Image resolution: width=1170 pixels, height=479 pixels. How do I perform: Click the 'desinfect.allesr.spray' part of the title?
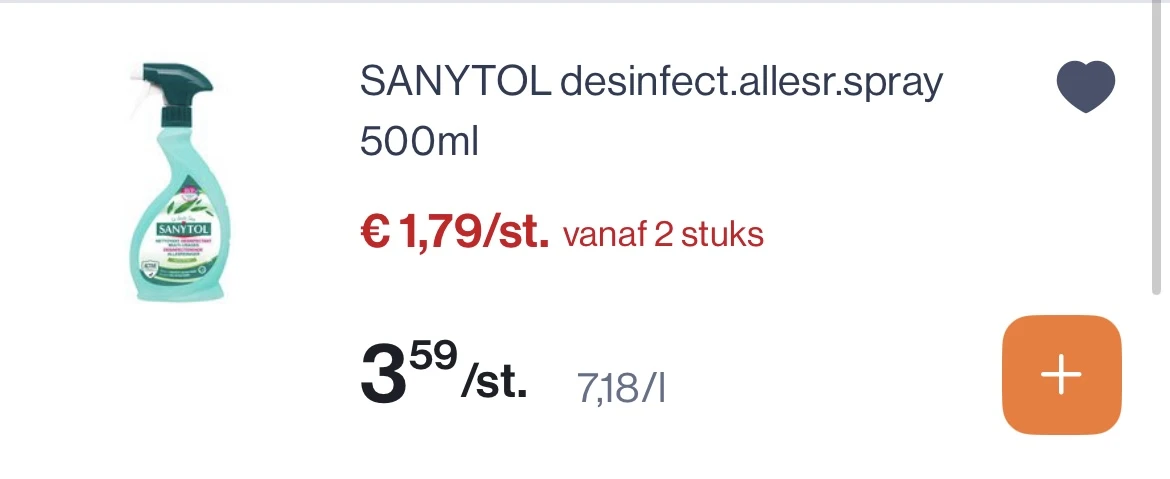pos(751,83)
